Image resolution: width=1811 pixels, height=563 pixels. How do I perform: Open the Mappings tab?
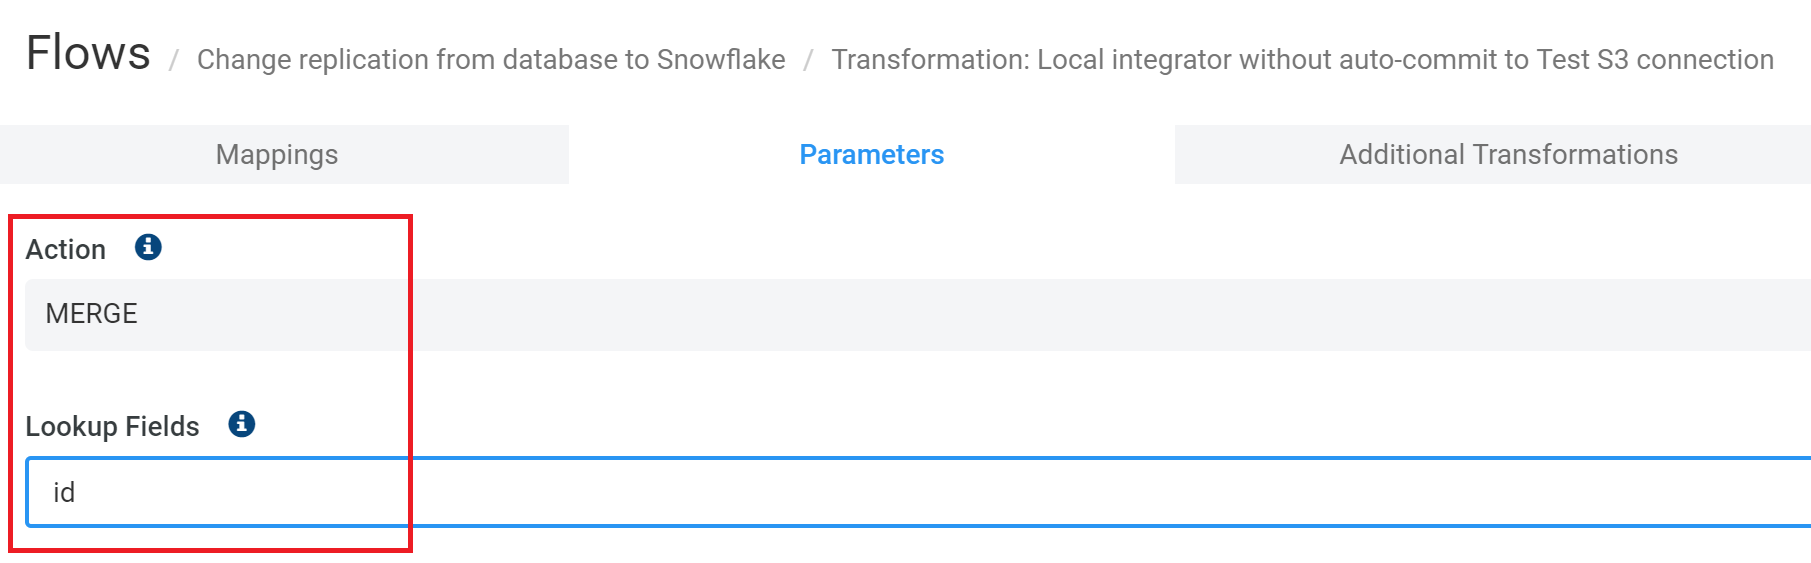pyautogui.click(x=277, y=155)
